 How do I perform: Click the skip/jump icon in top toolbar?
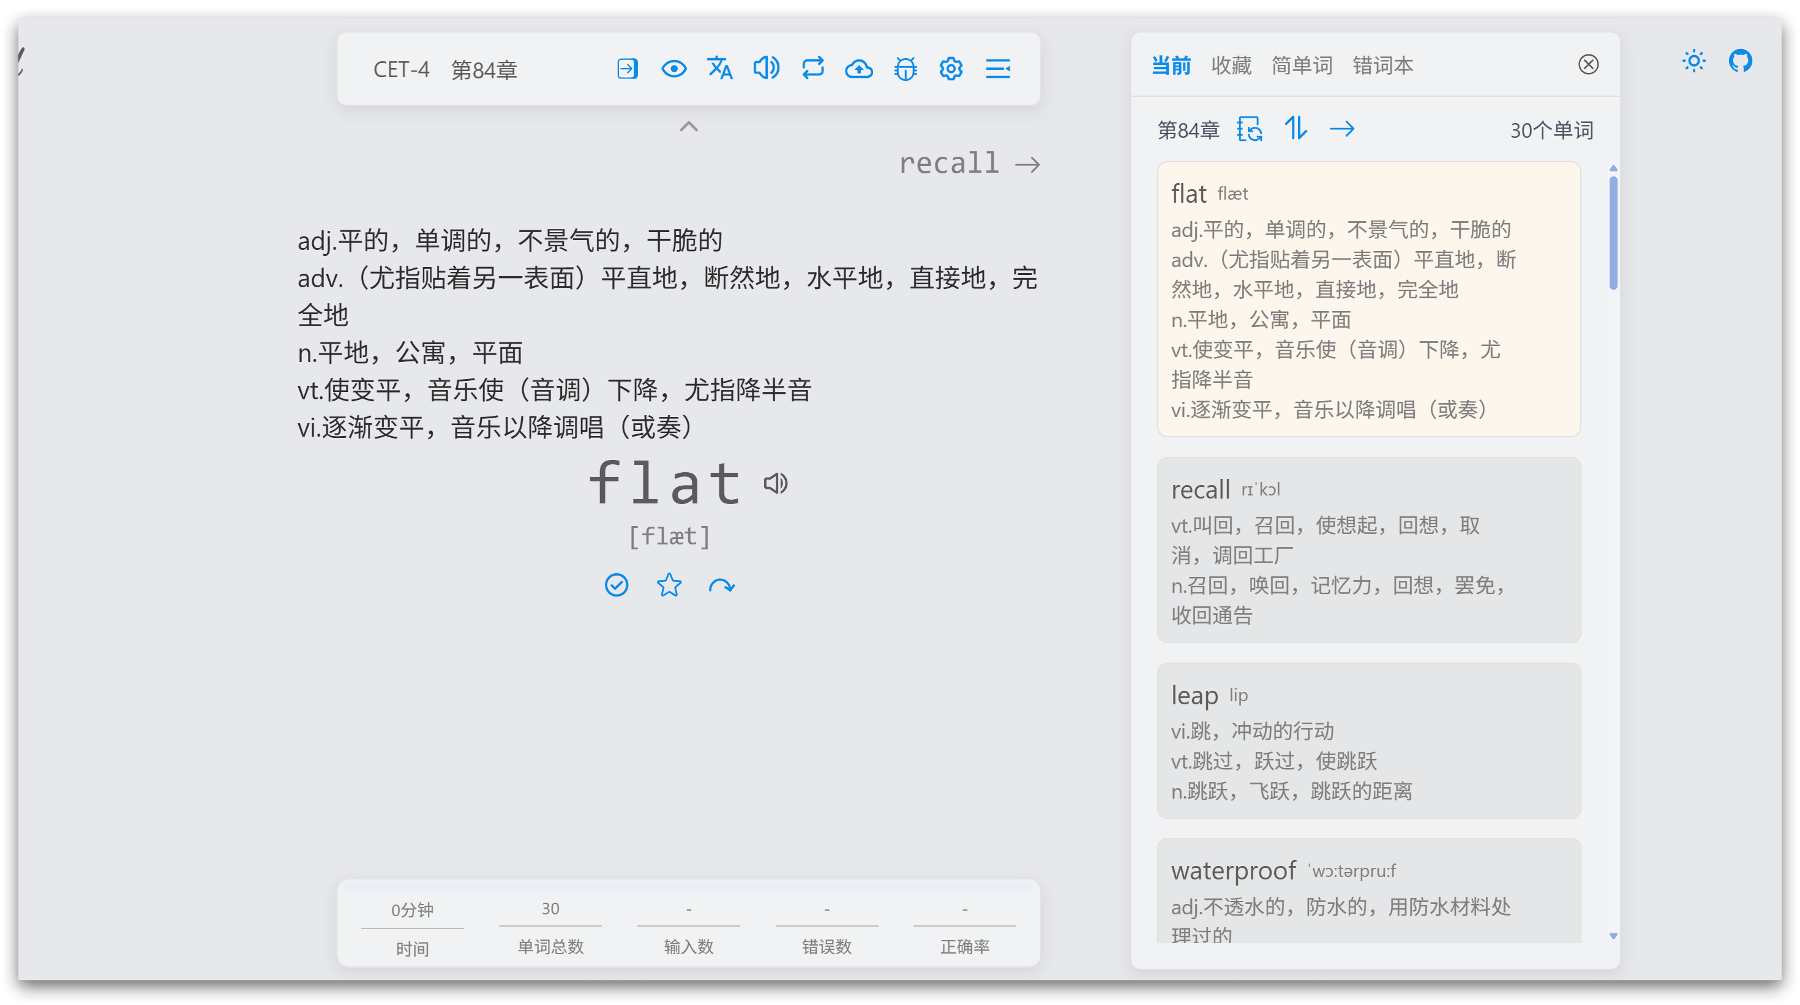tap(627, 69)
